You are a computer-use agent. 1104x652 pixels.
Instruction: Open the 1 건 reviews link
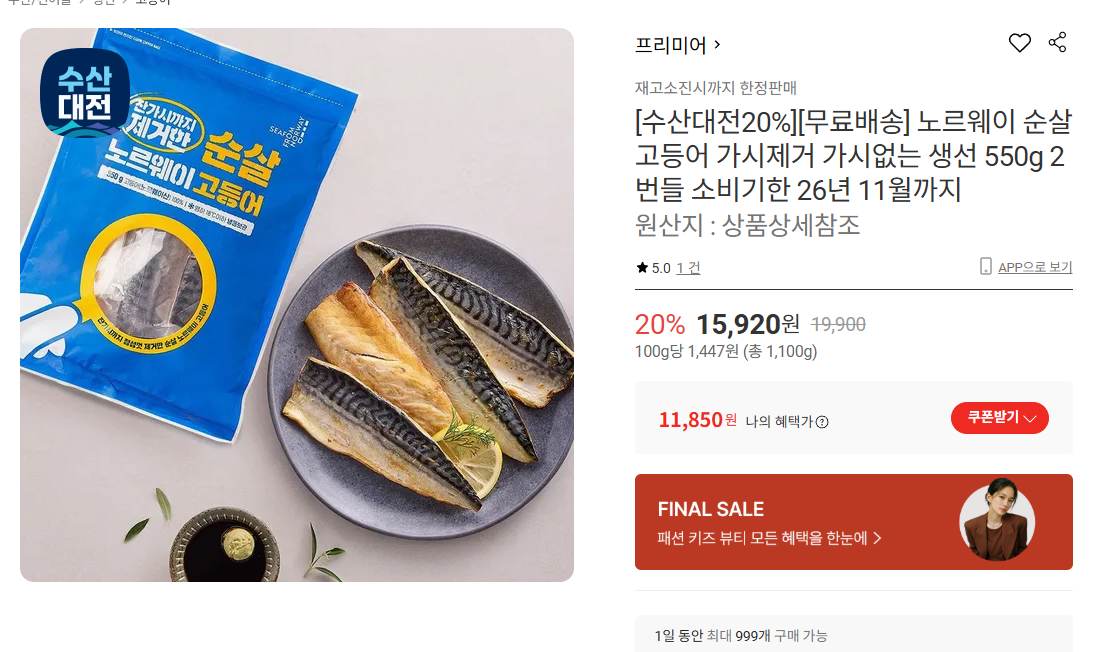[x=688, y=268]
